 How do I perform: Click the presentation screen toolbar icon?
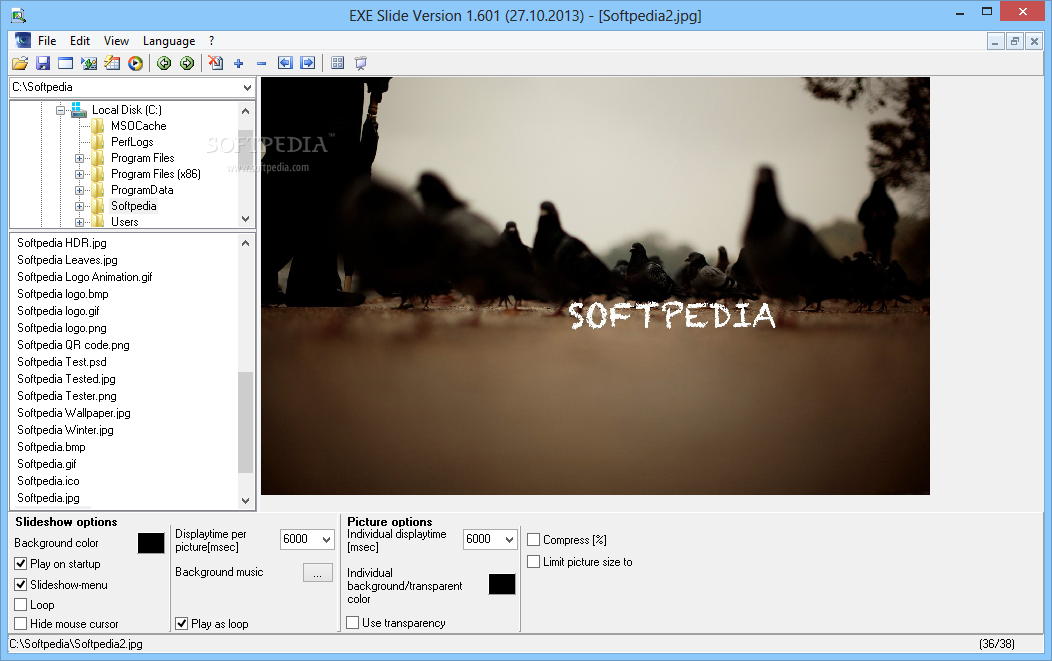[x=361, y=63]
